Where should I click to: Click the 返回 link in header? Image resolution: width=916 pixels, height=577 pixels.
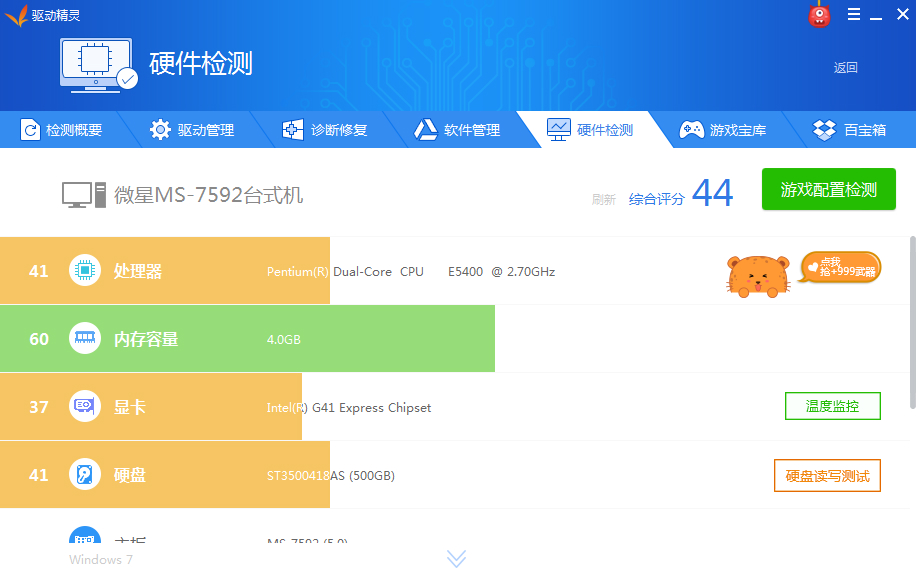(x=846, y=68)
